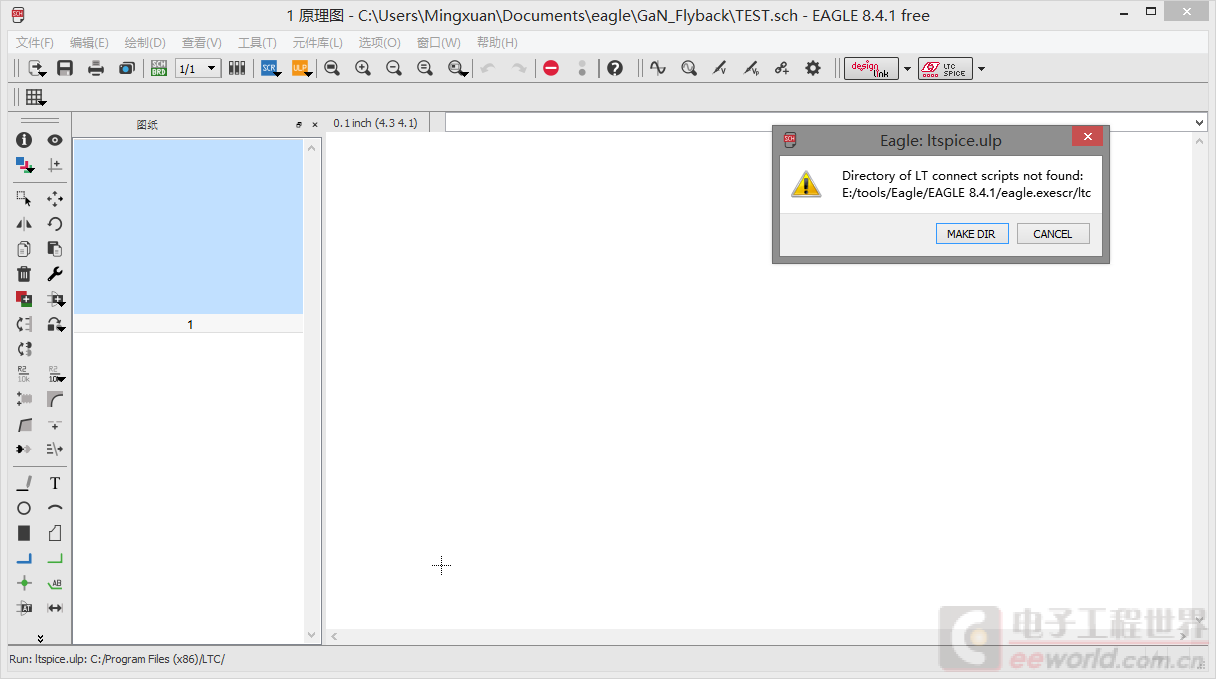Select the green Junction tool
Screen dimensions: 1216x679
24,583
